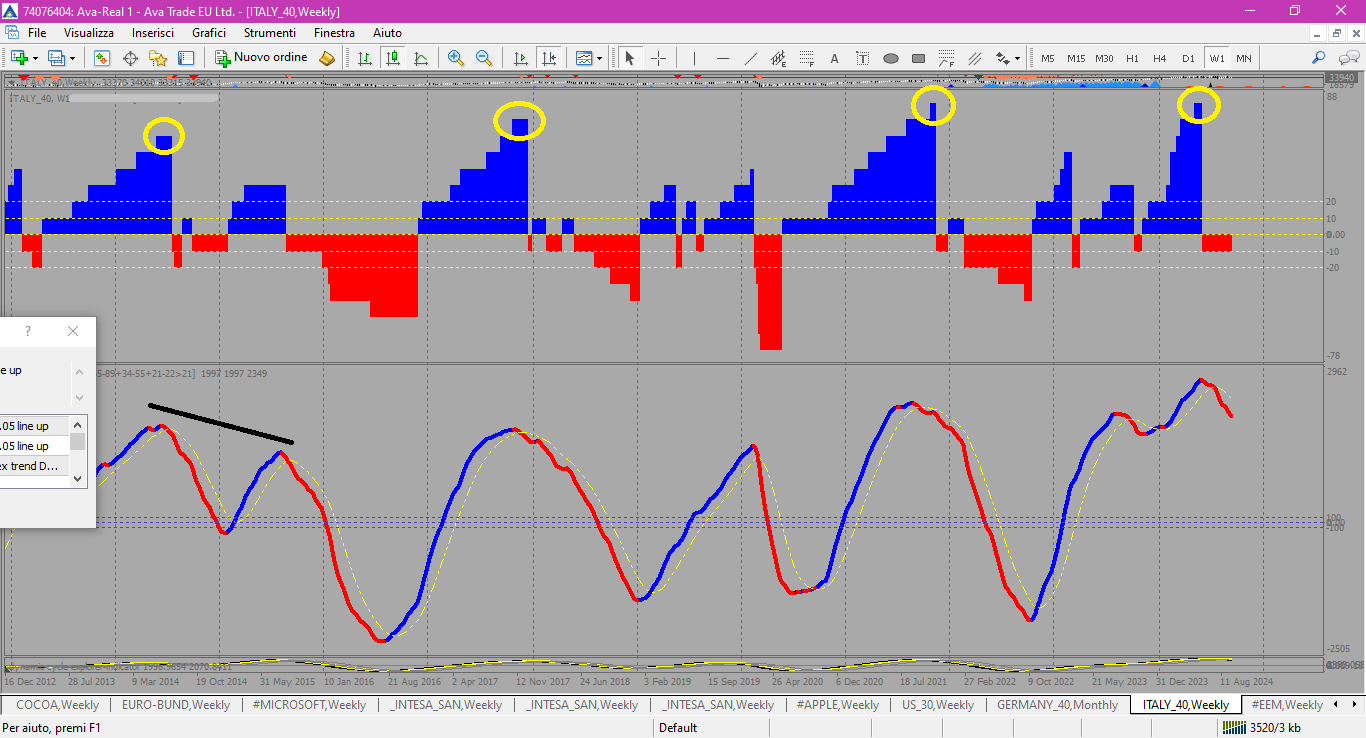Click the dialog help question mark
The image size is (1366, 738).
click(x=27, y=331)
